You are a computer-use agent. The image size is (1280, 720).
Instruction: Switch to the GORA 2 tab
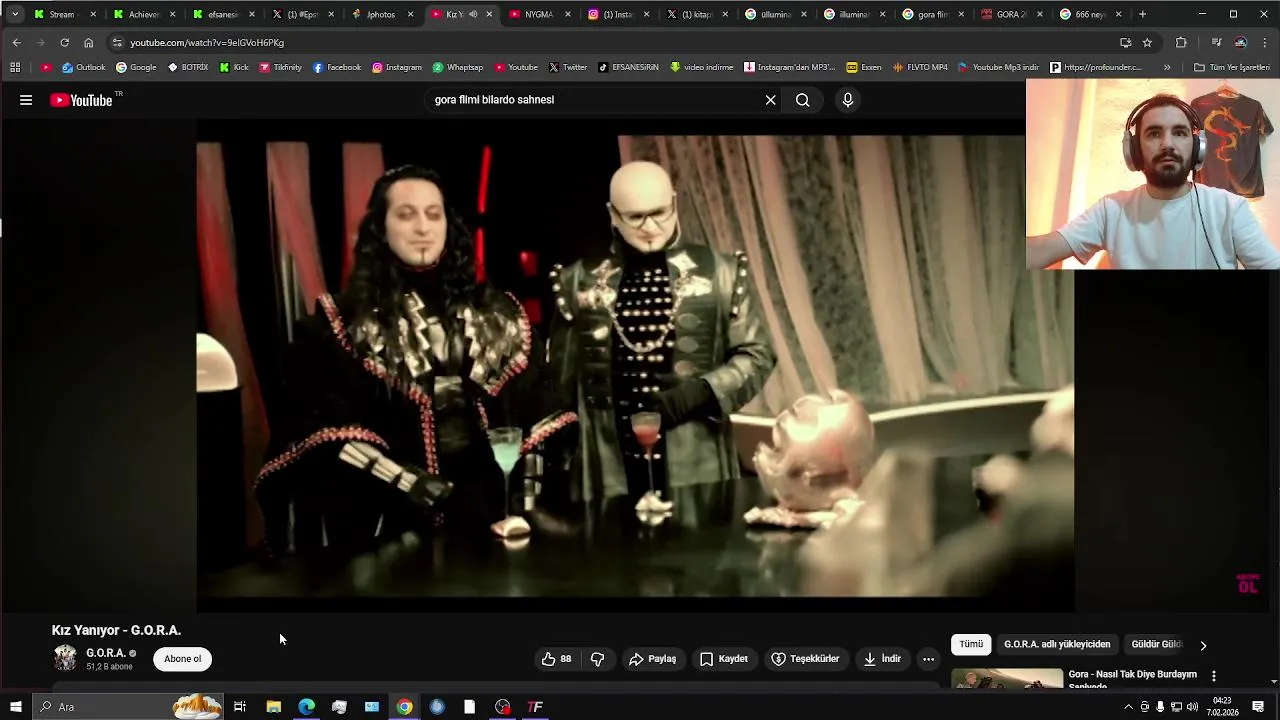[x=1013, y=14]
